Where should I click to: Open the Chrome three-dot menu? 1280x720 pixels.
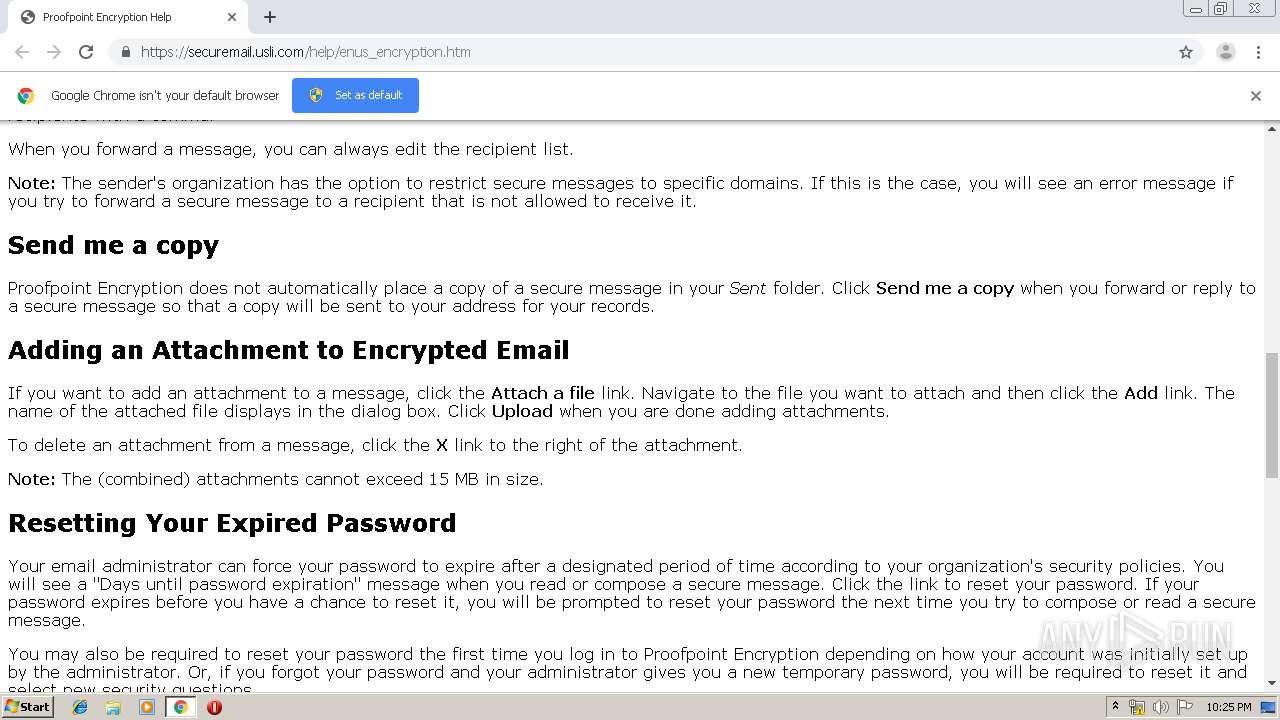click(x=1258, y=52)
